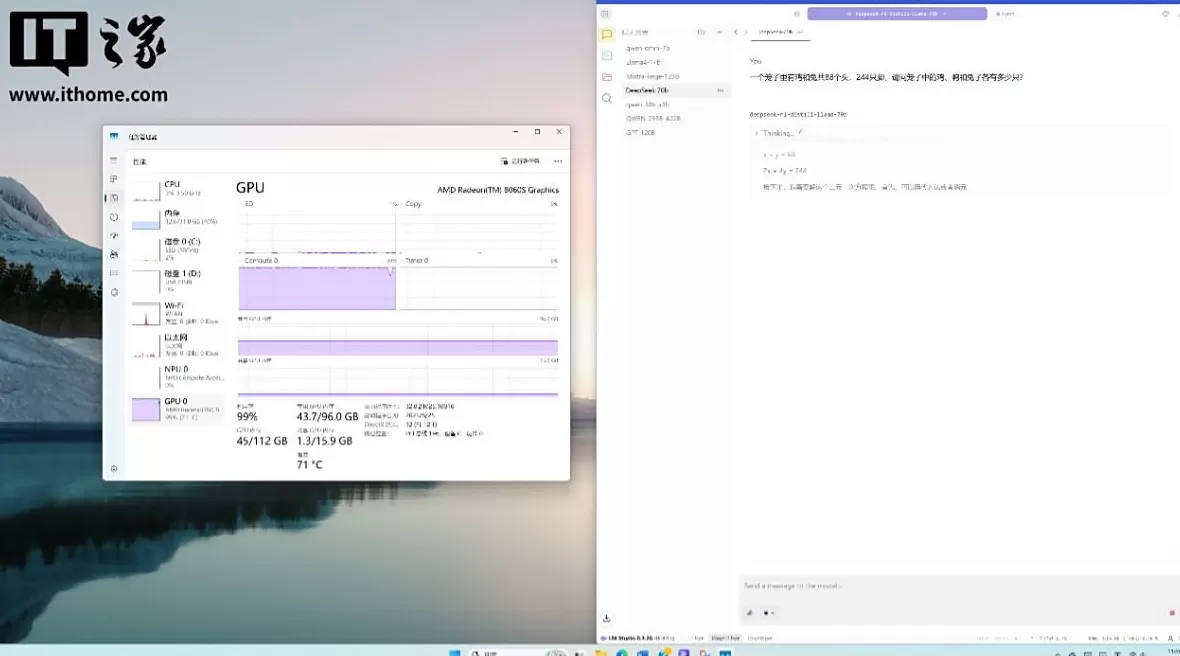Select the CPU performance item
1180x656 pixels.
[x=176, y=189]
